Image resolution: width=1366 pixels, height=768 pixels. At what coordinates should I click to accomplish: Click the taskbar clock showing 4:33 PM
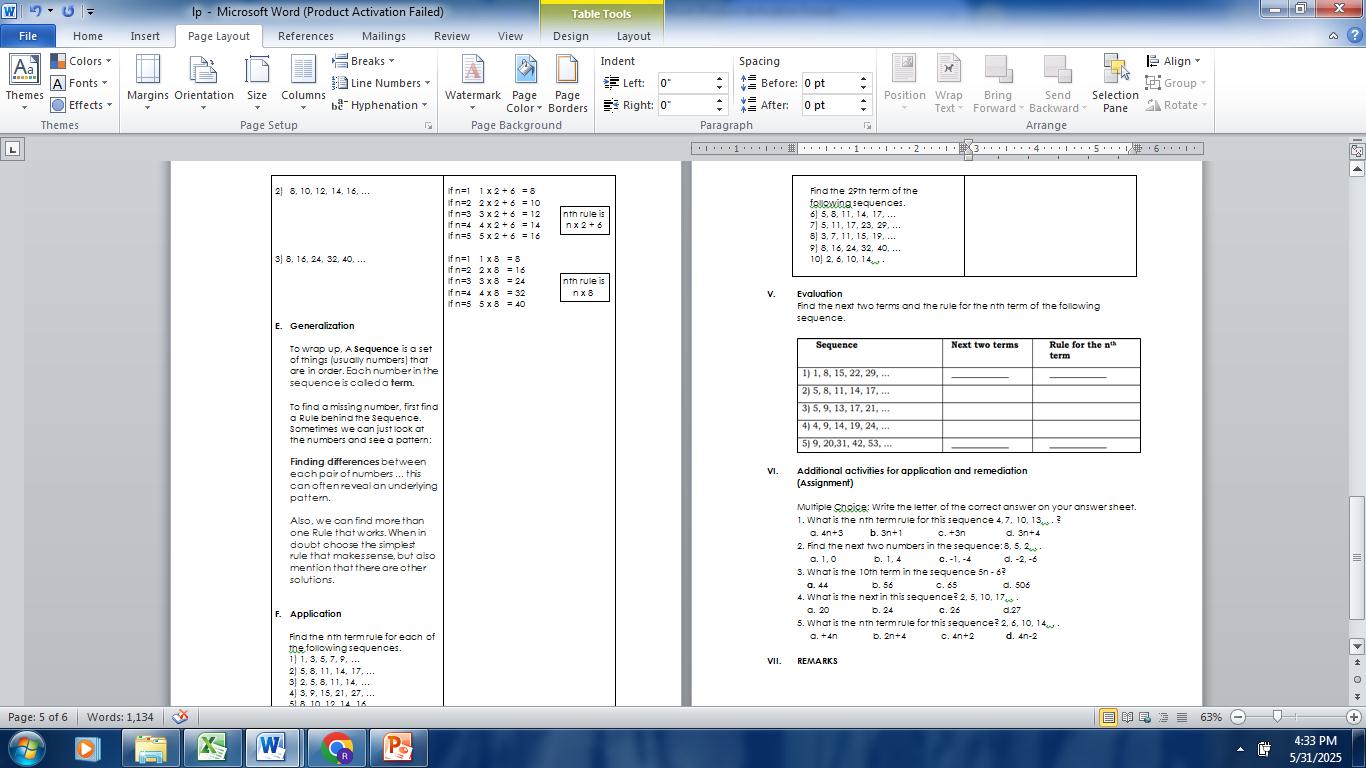tap(1315, 749)
